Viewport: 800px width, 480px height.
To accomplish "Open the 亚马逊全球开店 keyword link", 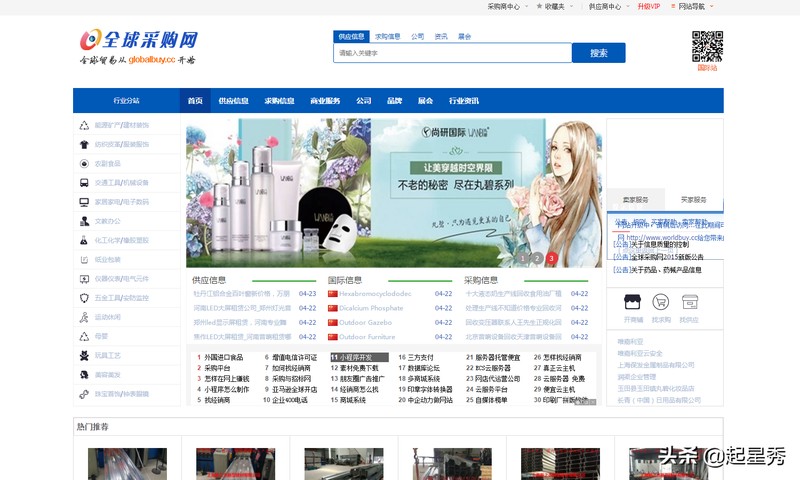I will point(294,389).
